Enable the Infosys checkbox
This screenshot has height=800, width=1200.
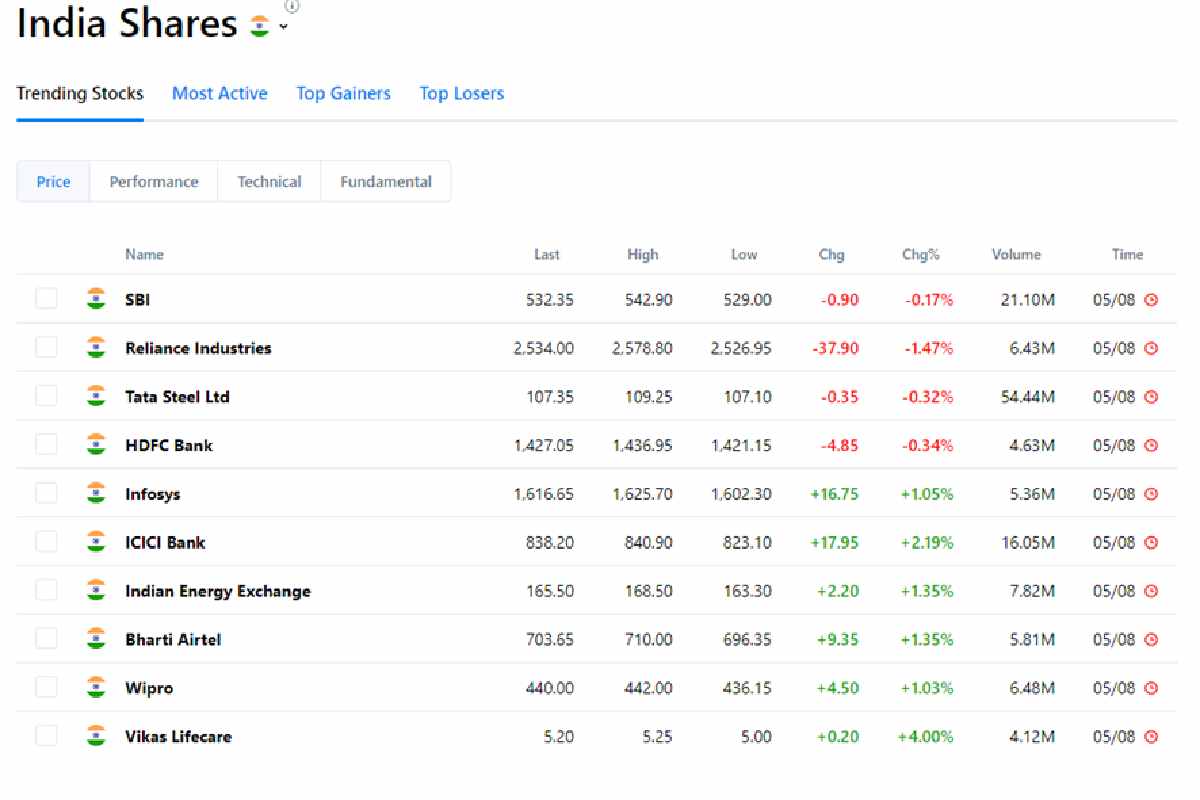tap(46, 493)
